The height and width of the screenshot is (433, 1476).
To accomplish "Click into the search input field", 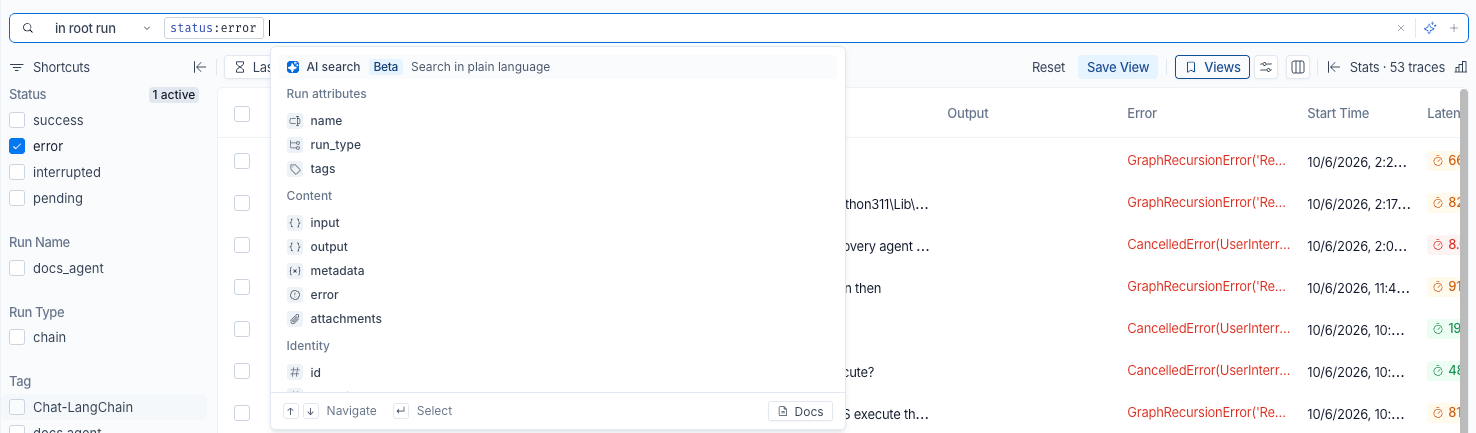I will [x=830, y=28].
